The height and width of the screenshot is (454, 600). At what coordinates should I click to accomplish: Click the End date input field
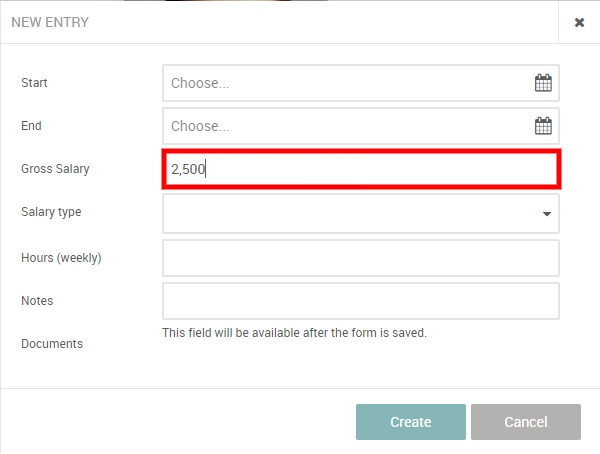tap(345, 126)
